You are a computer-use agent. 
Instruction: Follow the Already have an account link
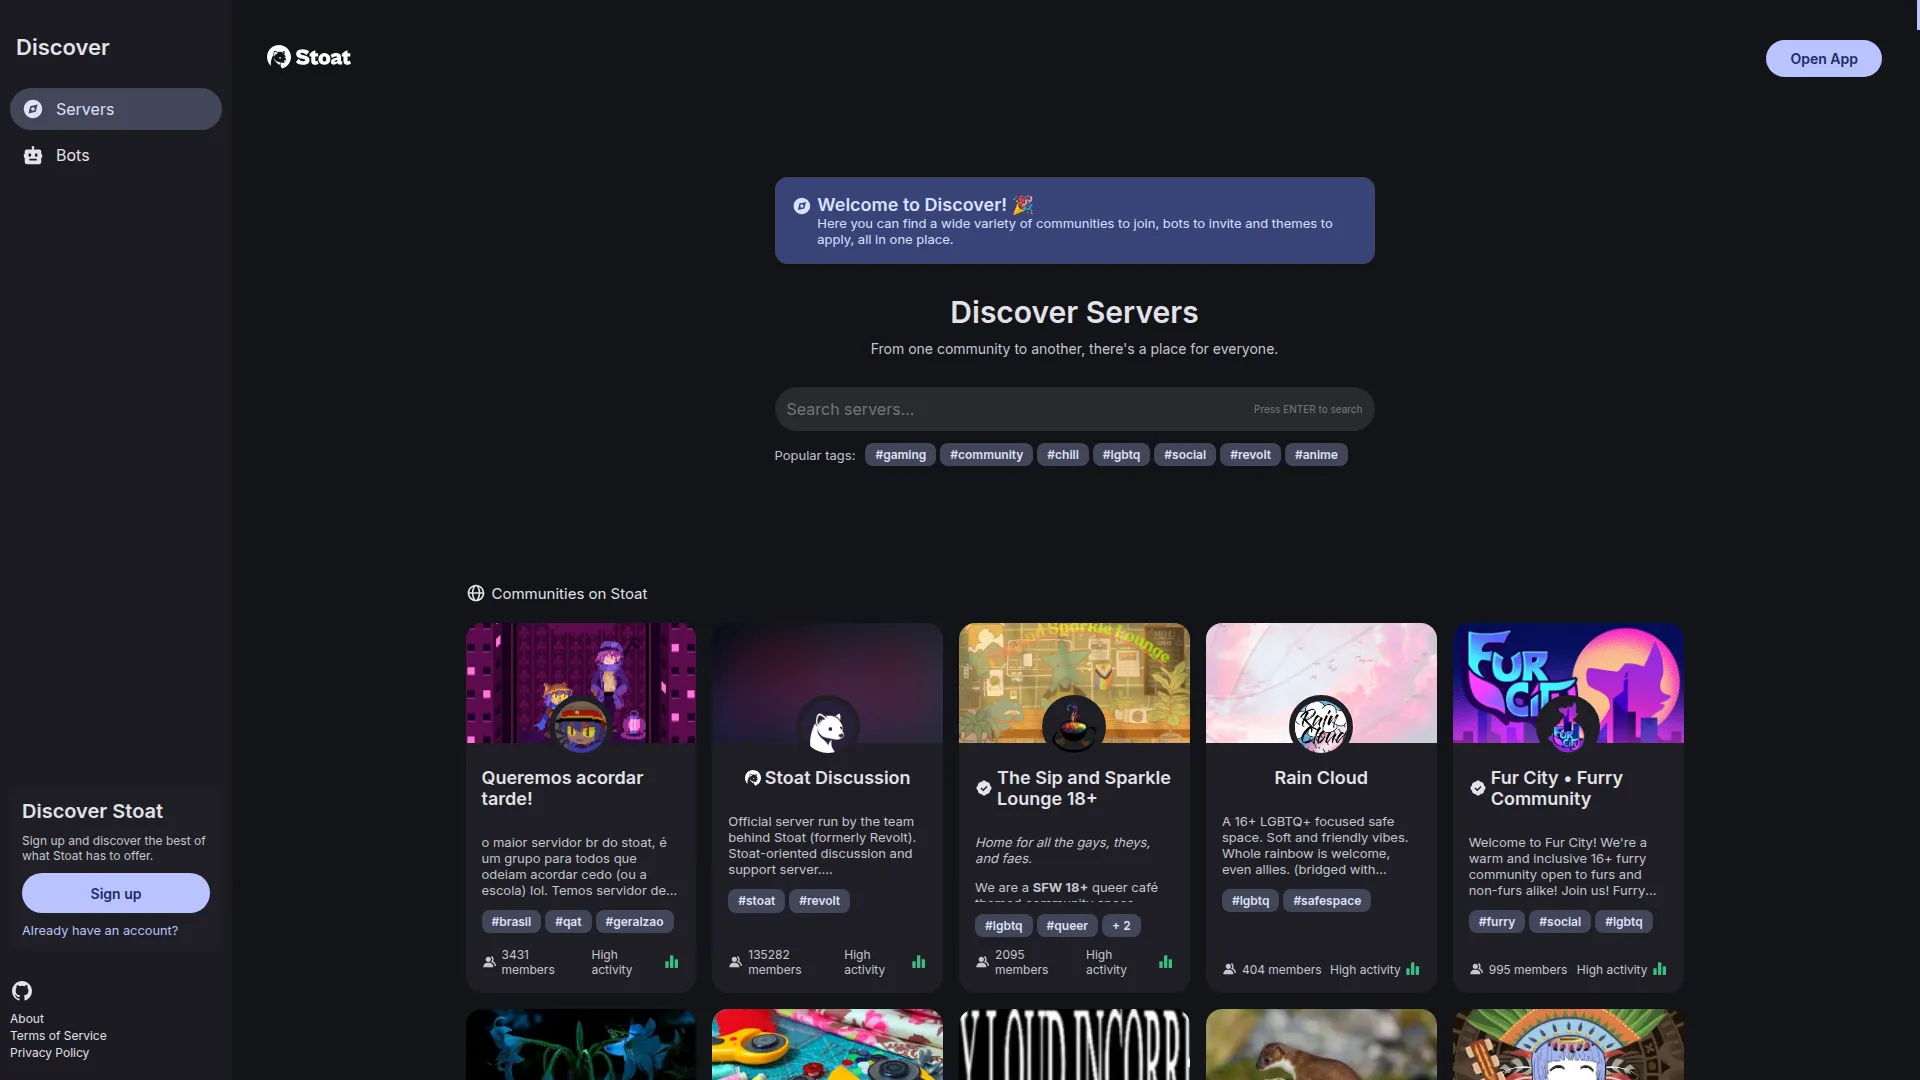point(100,930)
